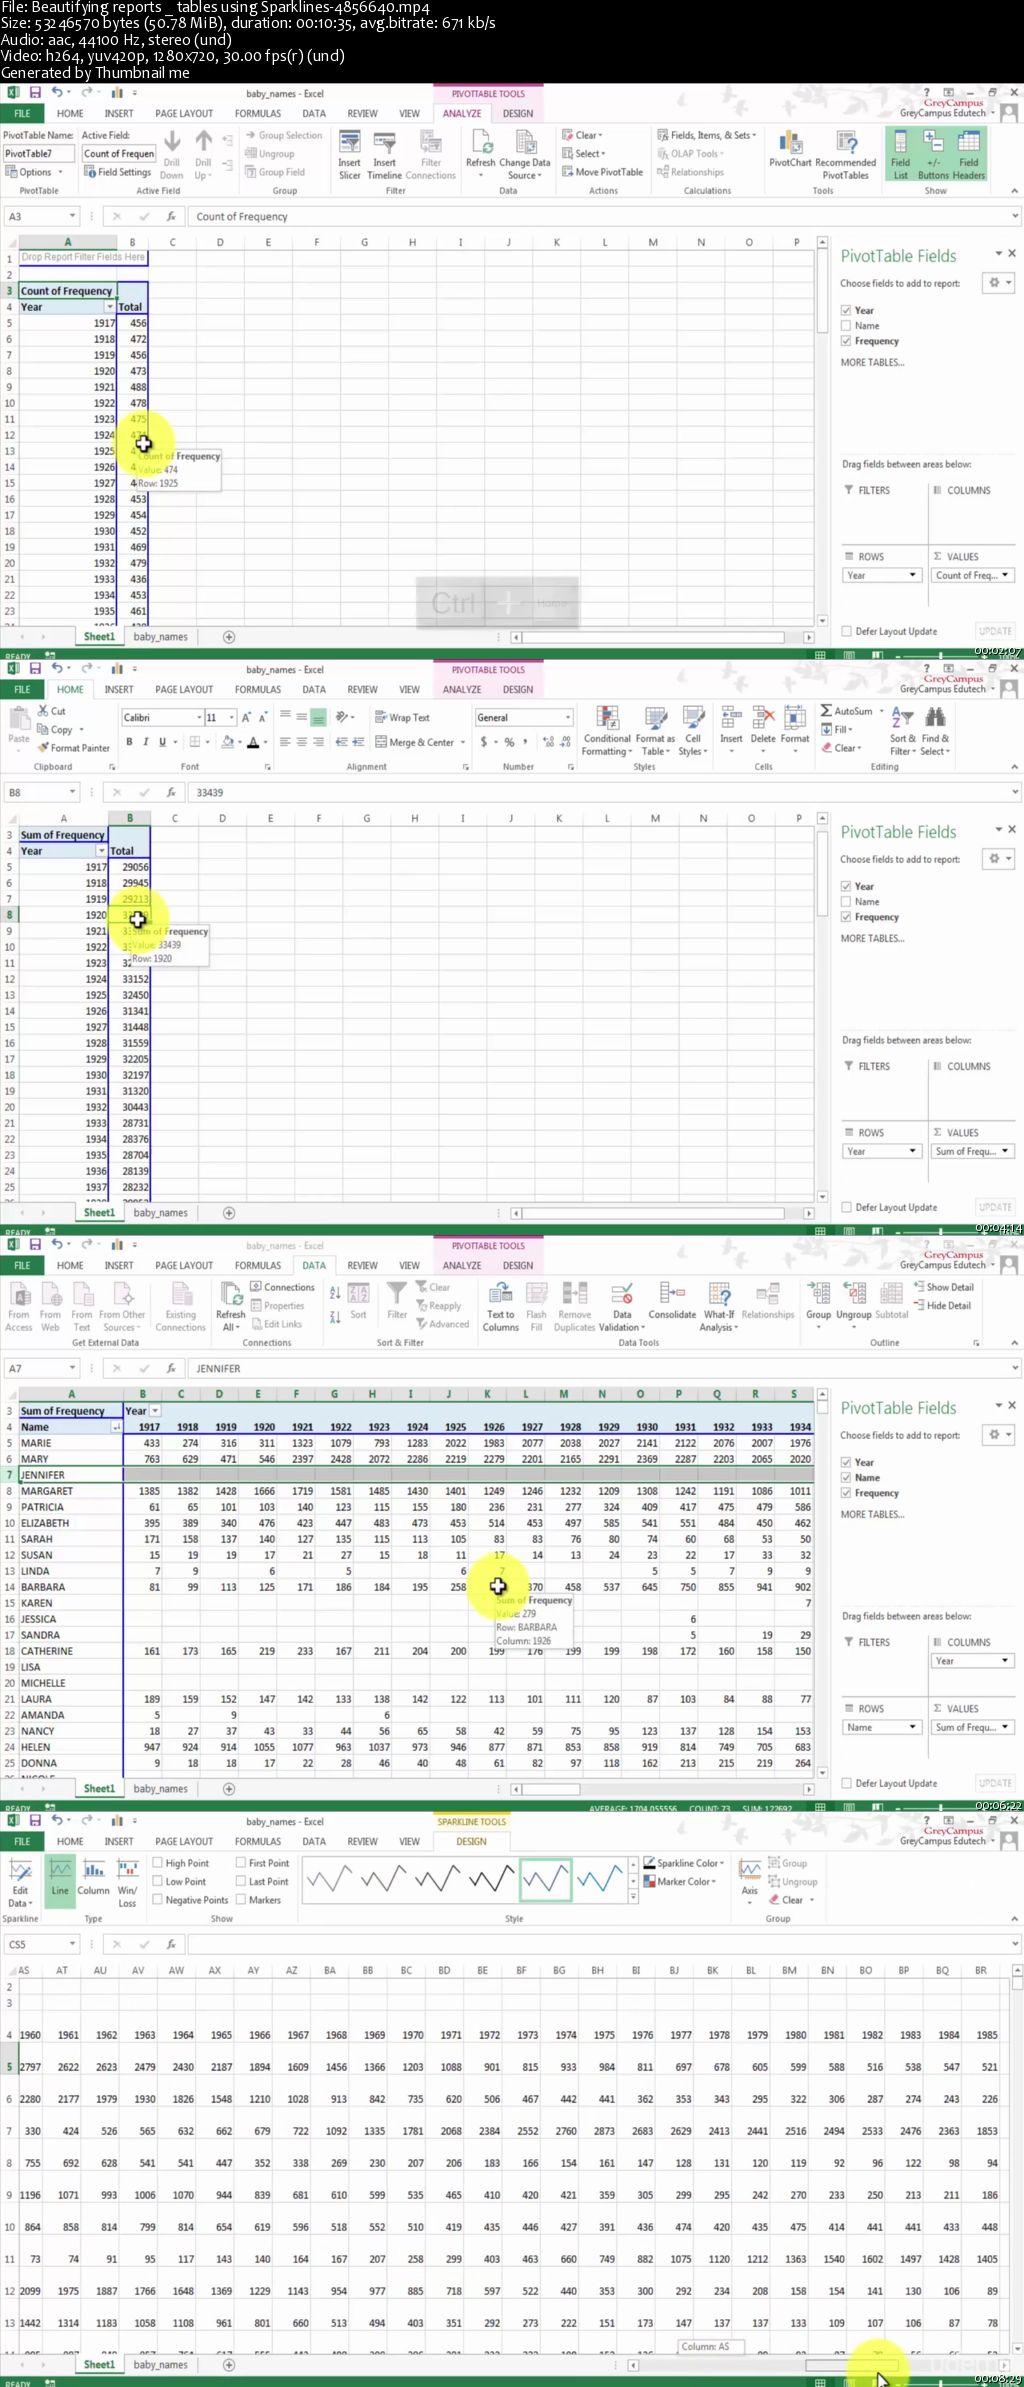Enable the First Point checkbox

tap(241, 1863)
